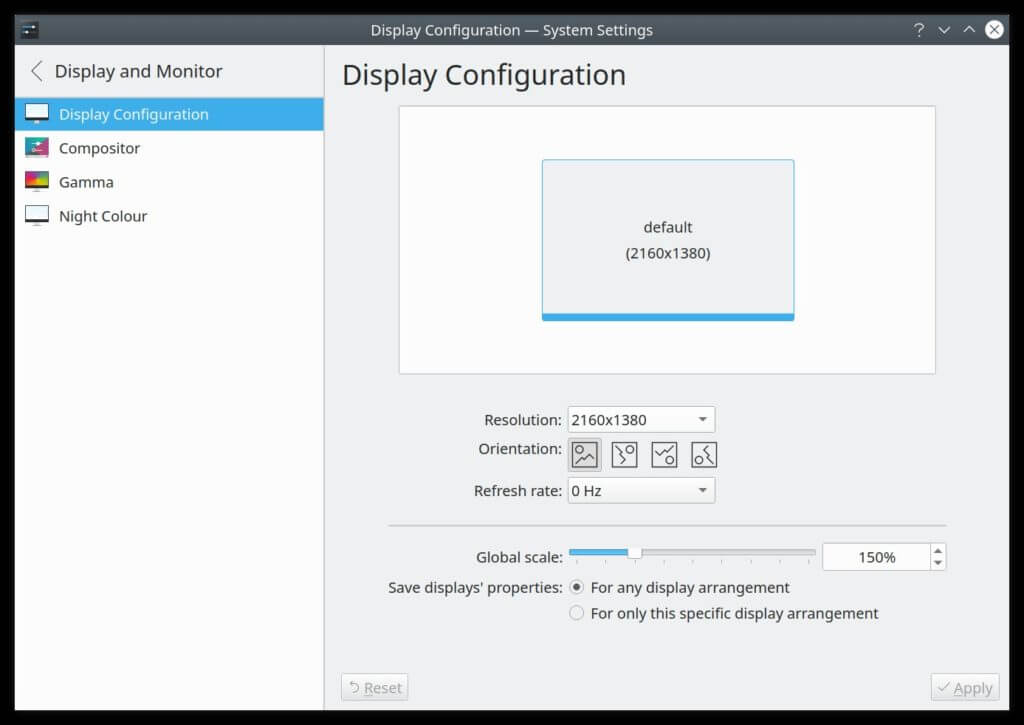Select flipped portrait orientation

704,454
